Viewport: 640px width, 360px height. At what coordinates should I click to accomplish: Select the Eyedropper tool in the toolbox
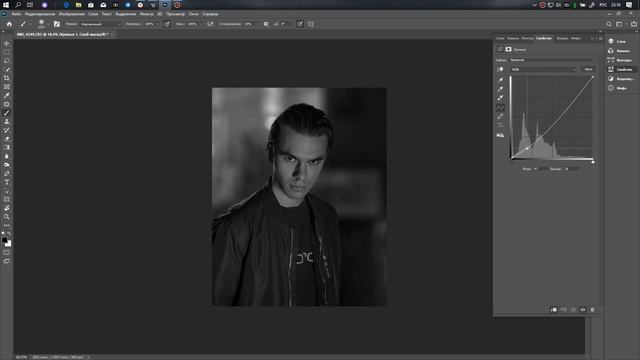click(x=7, y=95)
